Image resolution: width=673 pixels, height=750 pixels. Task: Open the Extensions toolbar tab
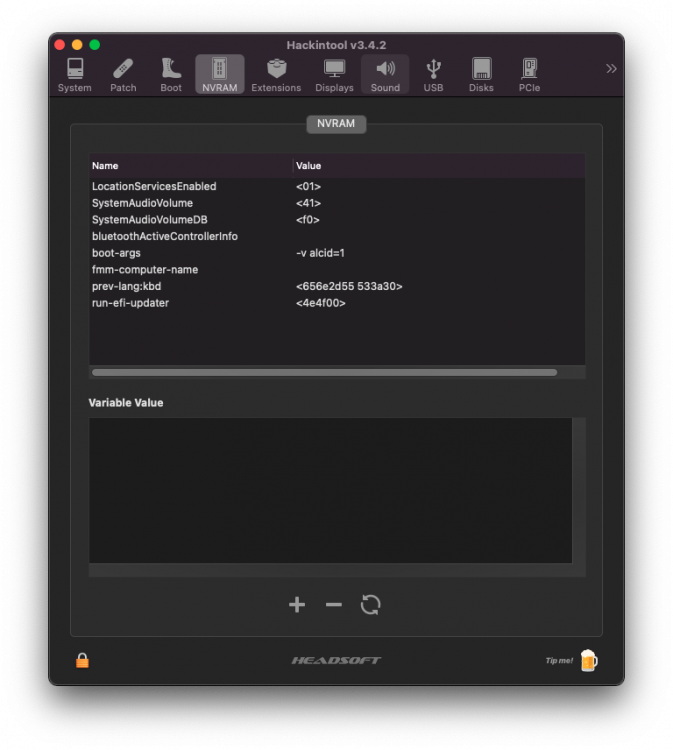(276, 75)
